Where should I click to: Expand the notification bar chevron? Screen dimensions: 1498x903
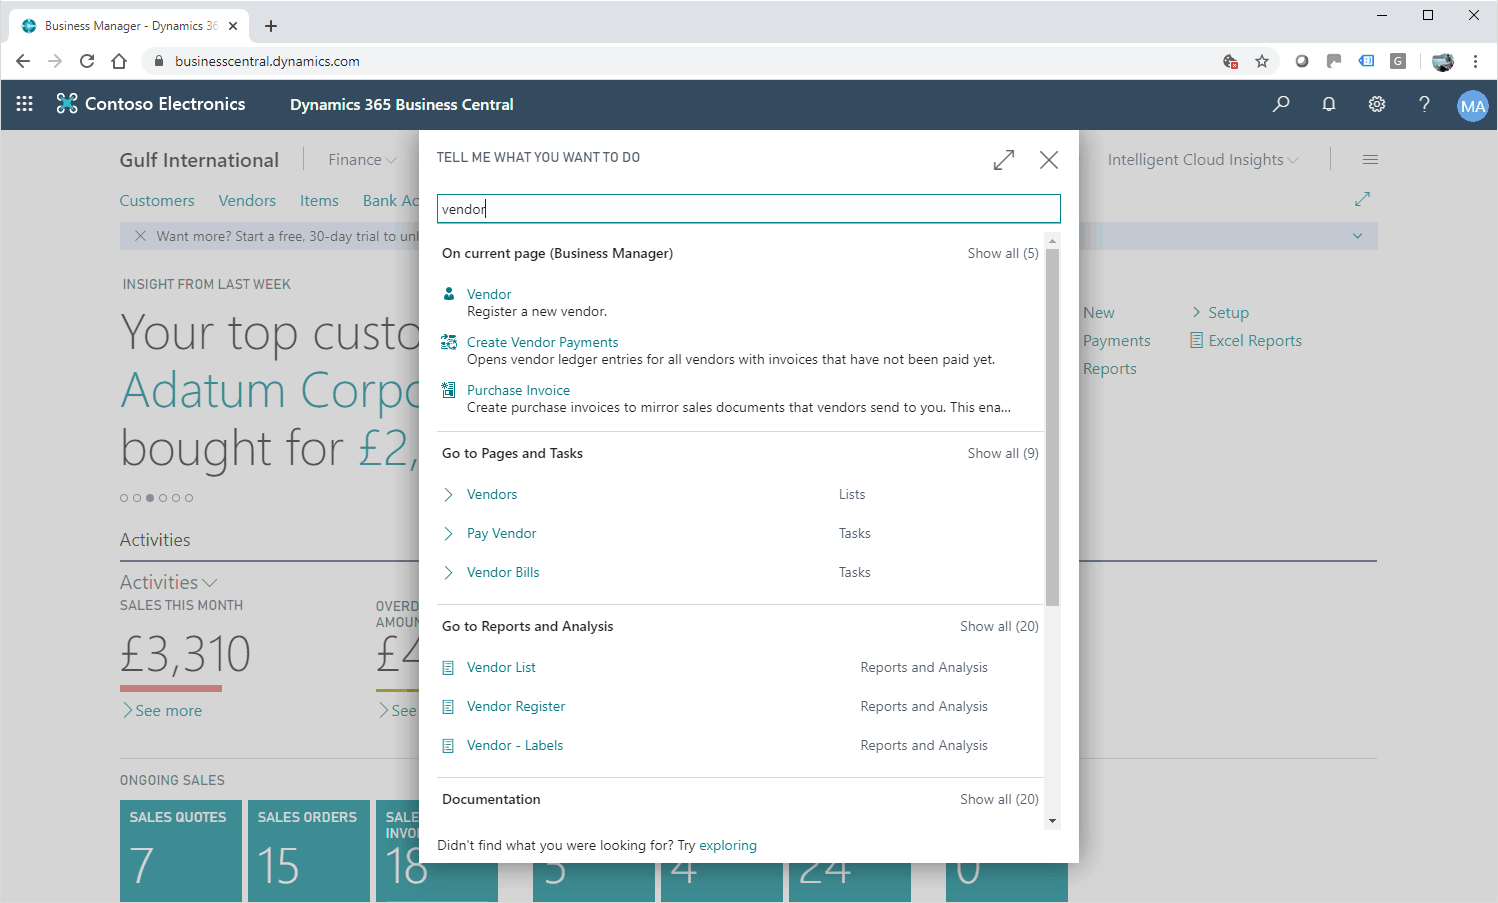pos(1357,236)
